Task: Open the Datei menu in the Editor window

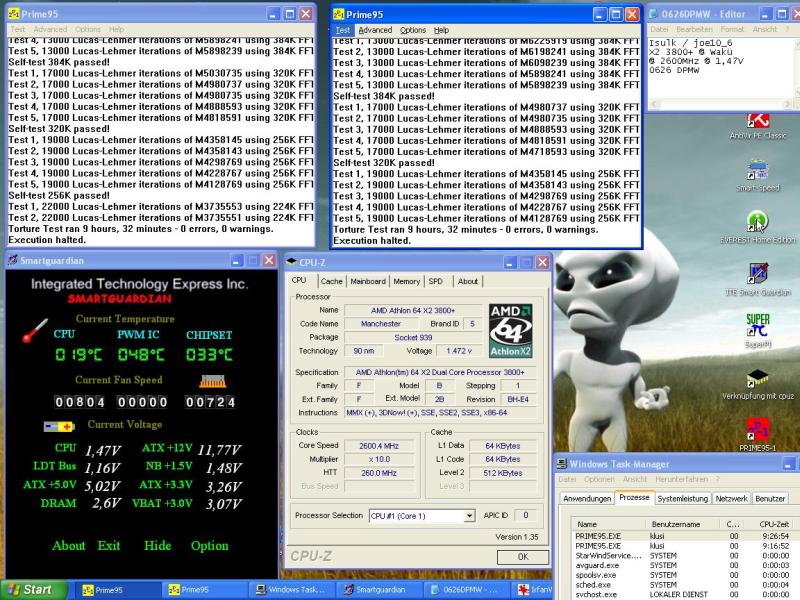Action: (659, 29)
